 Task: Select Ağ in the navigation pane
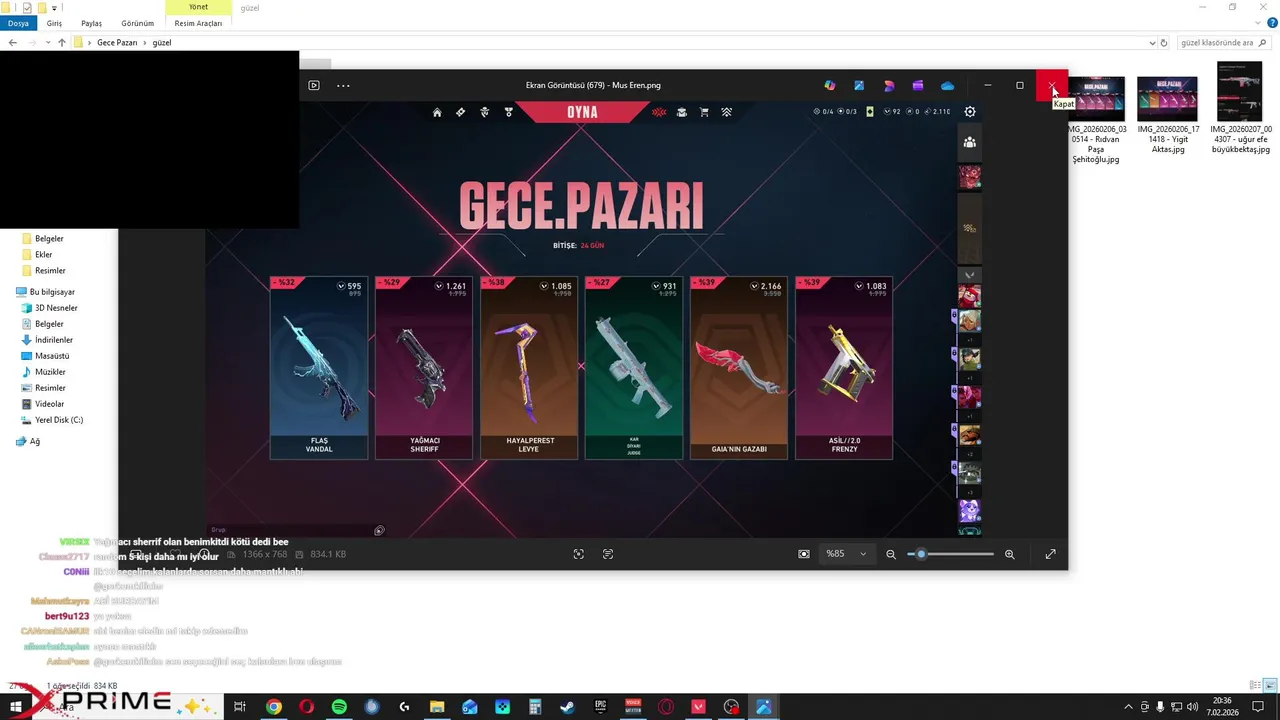click(34, 441)
